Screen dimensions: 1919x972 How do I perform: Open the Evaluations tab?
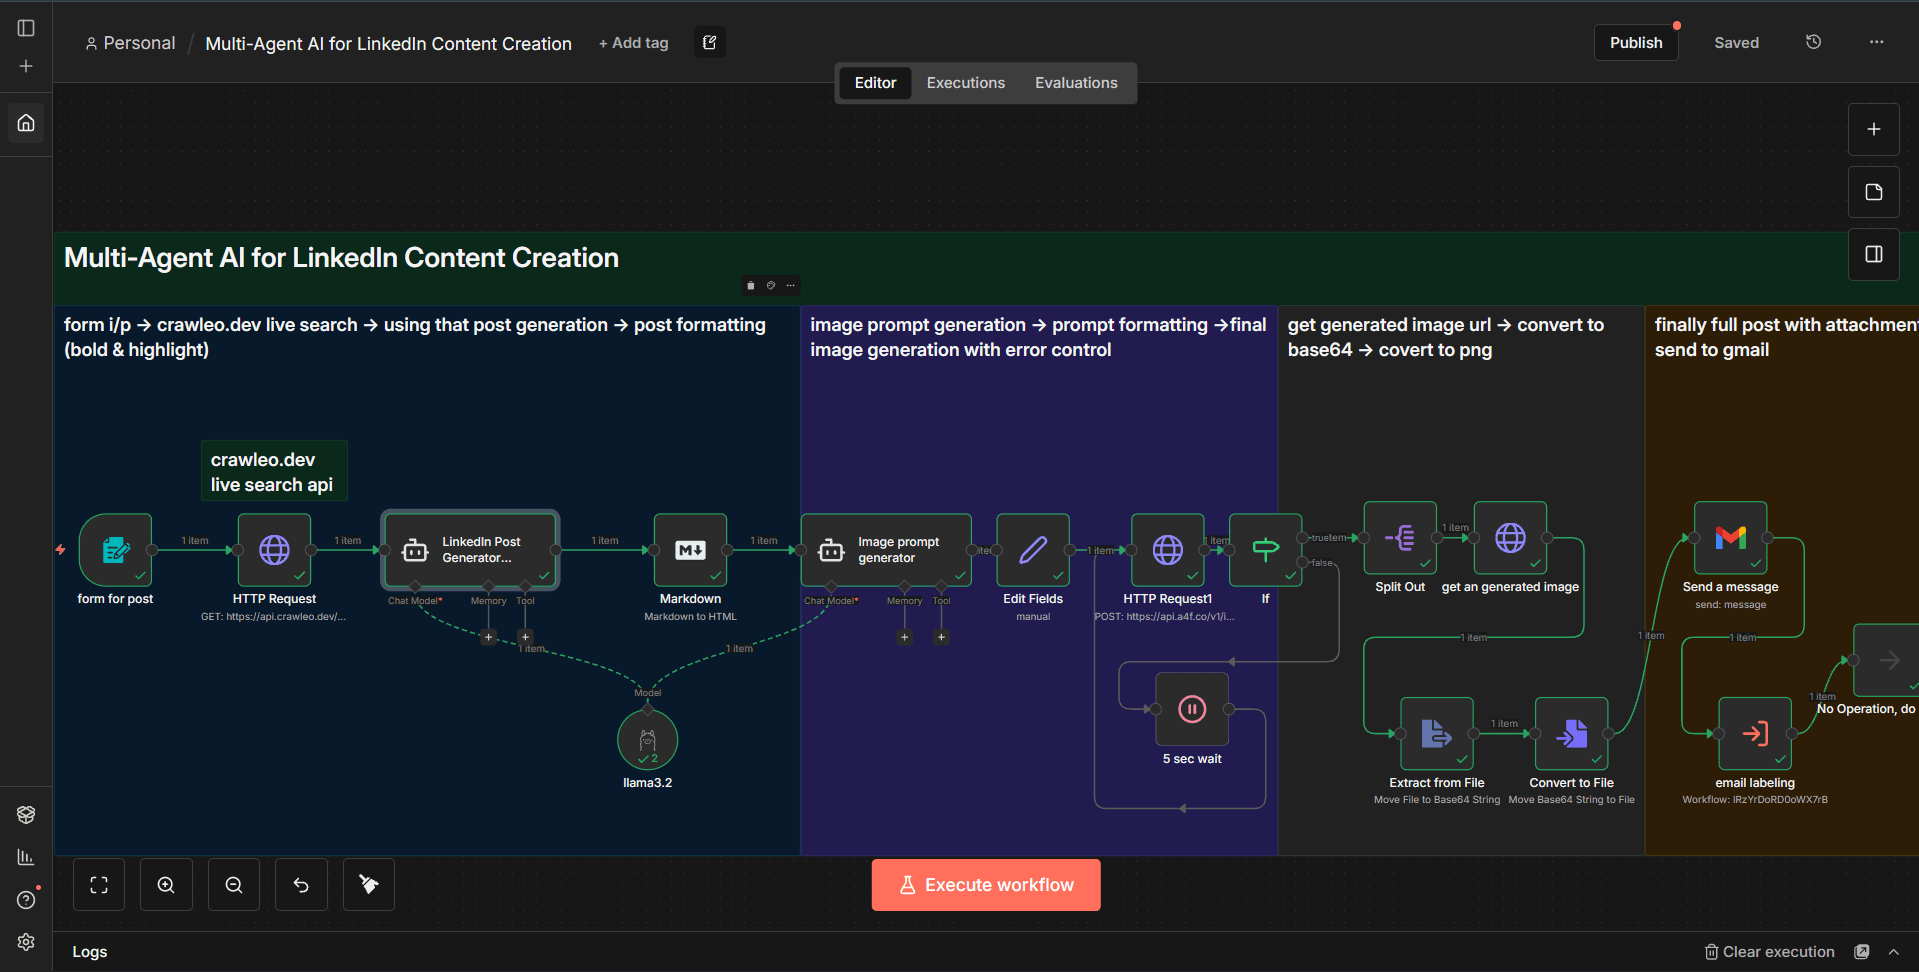tap(1076, 82)
